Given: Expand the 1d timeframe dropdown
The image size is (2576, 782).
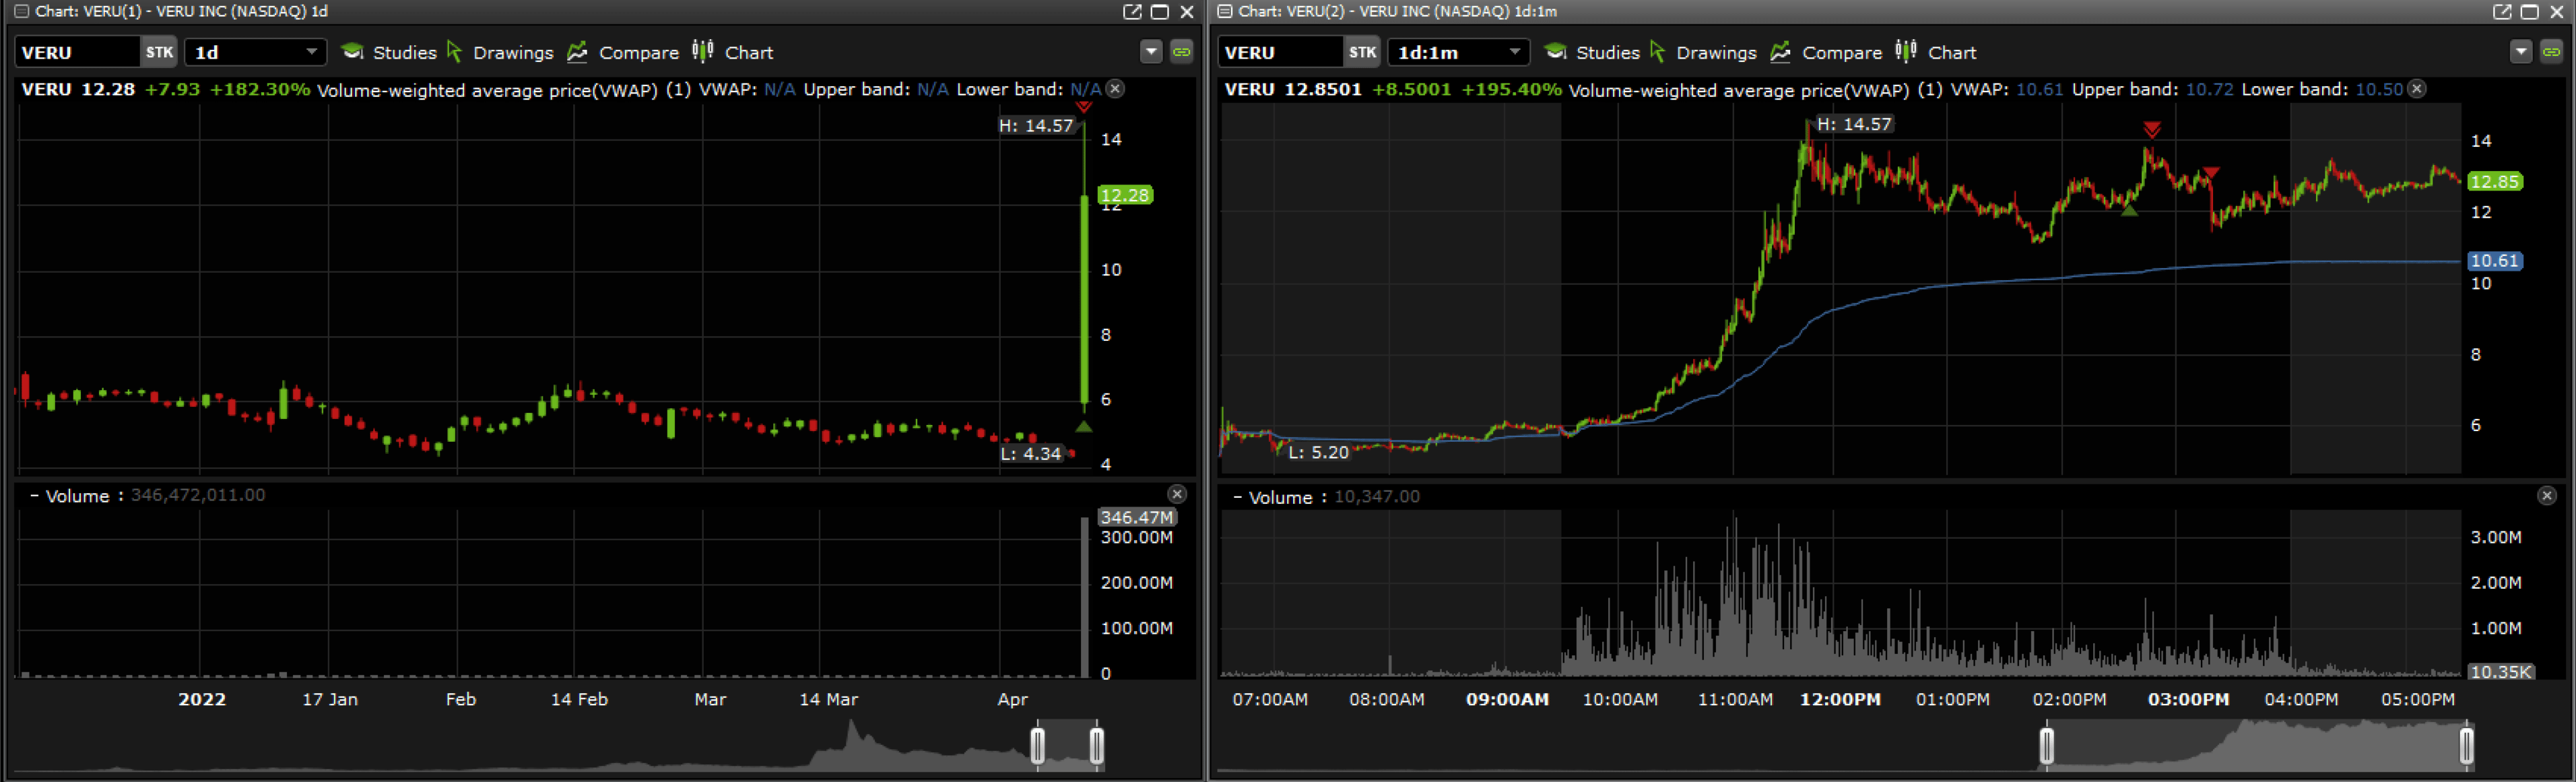Looking at the screenshot, I should pyautogui.click(x=311, y=52).
